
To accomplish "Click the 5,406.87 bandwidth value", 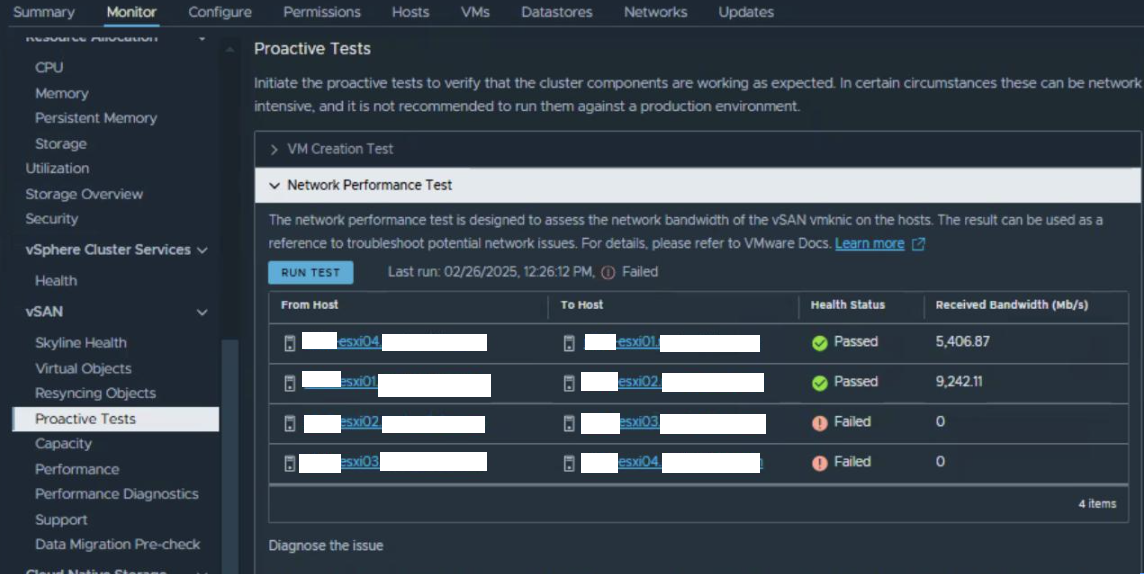I will [962, 341].
